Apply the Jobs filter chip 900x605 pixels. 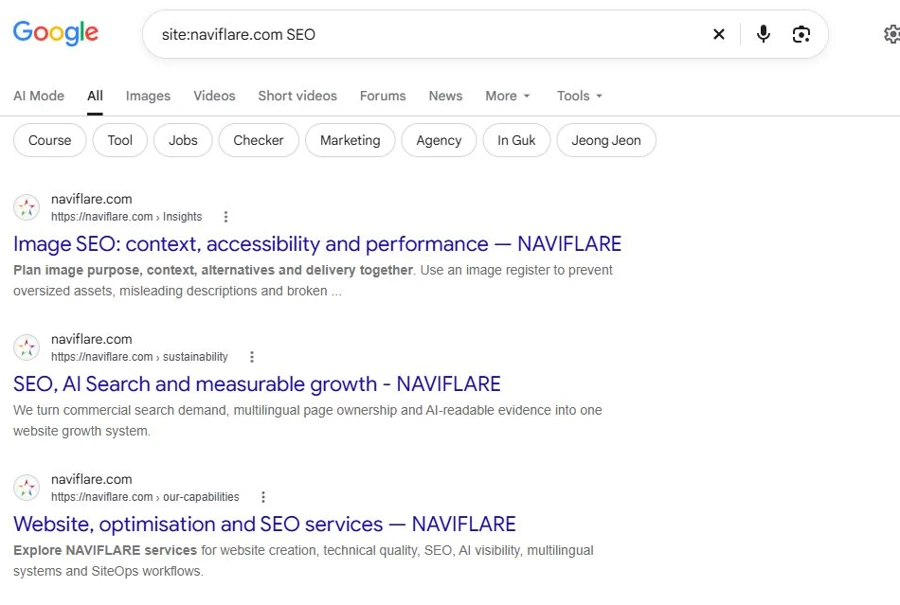point(183,140)
